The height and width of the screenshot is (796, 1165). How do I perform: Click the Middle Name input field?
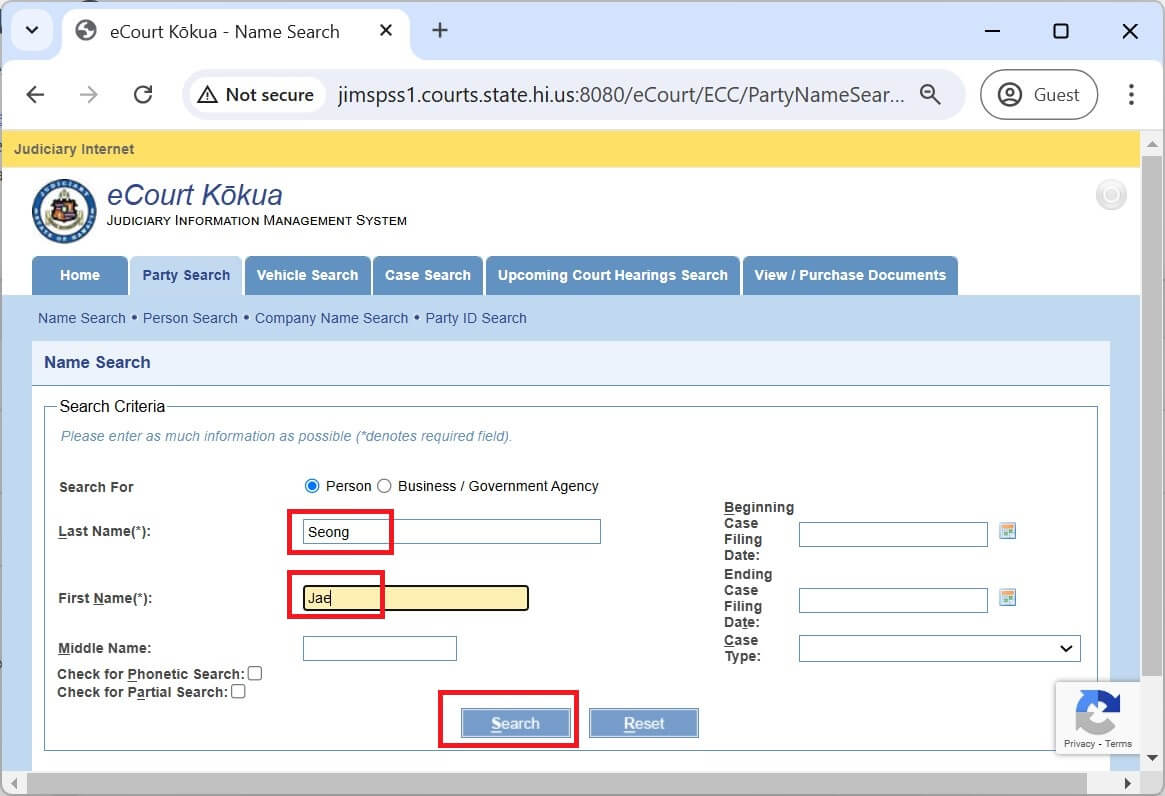(x=380, y=648)
